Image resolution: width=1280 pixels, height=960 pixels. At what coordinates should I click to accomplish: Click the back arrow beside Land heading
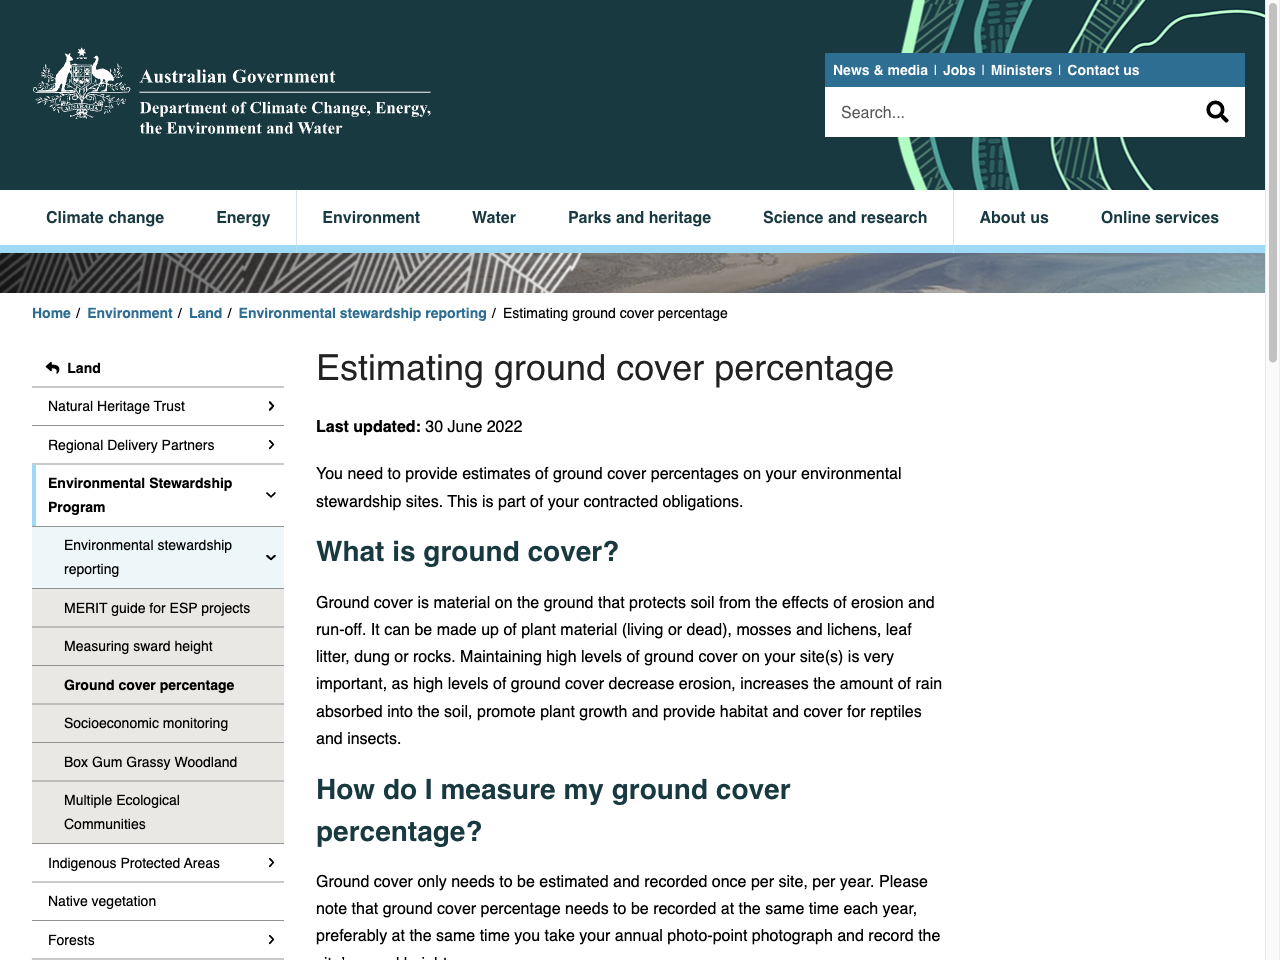[x=50, y=368]
